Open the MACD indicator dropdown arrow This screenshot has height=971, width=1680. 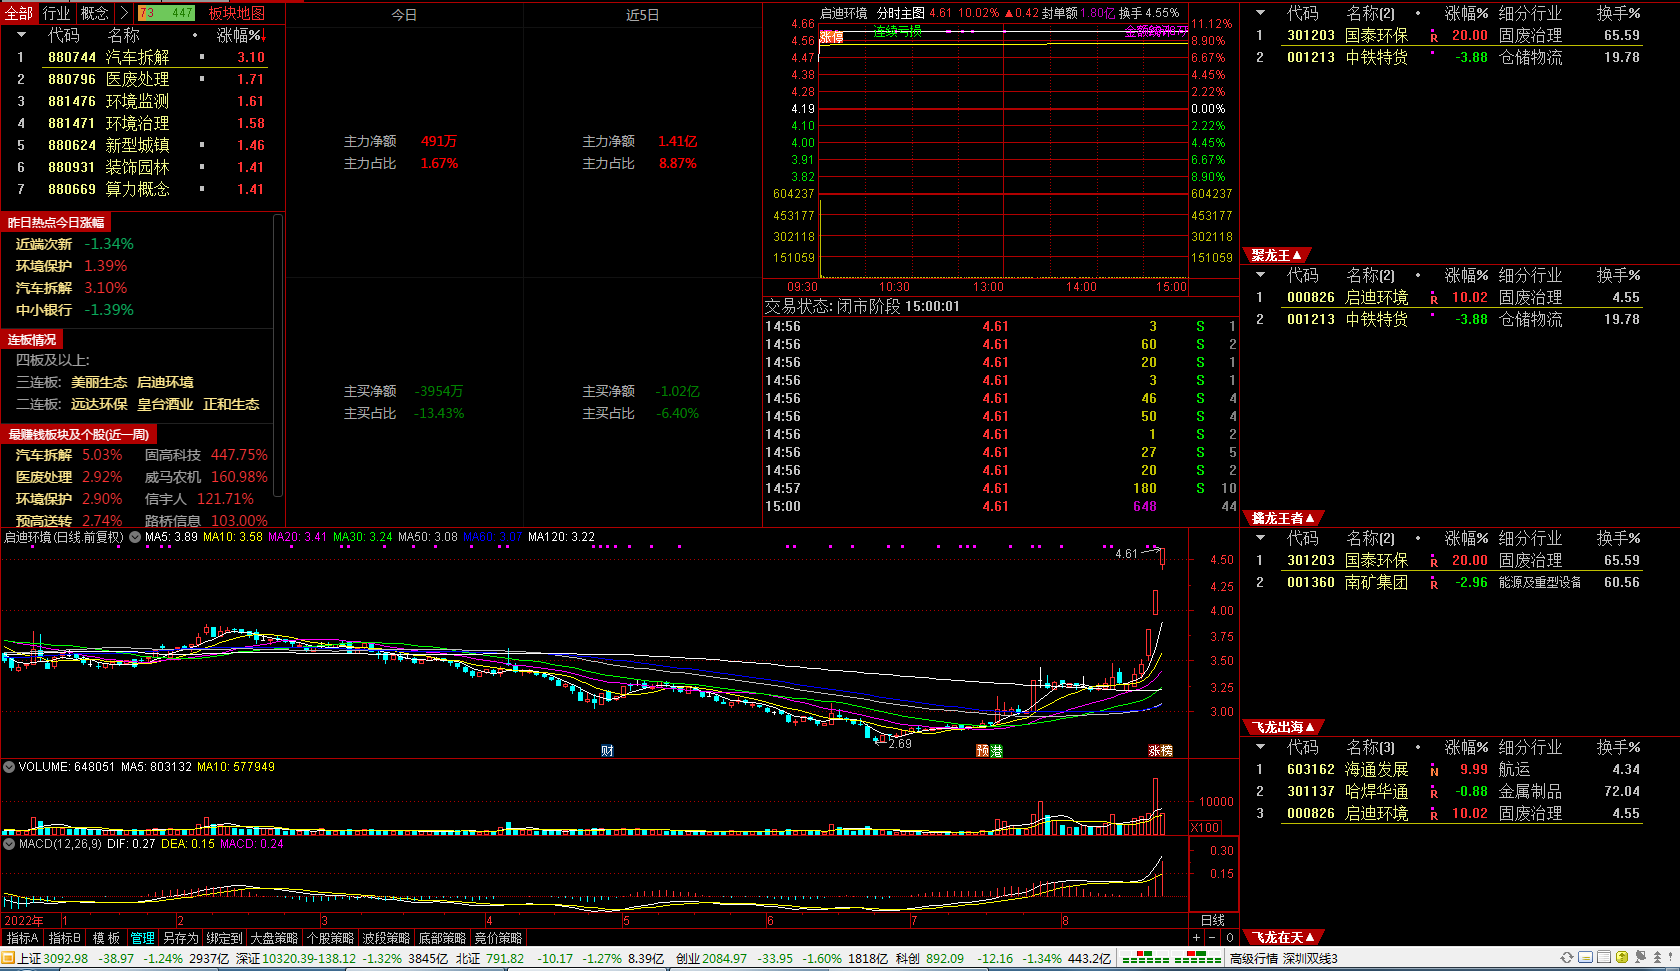point(9,844)
